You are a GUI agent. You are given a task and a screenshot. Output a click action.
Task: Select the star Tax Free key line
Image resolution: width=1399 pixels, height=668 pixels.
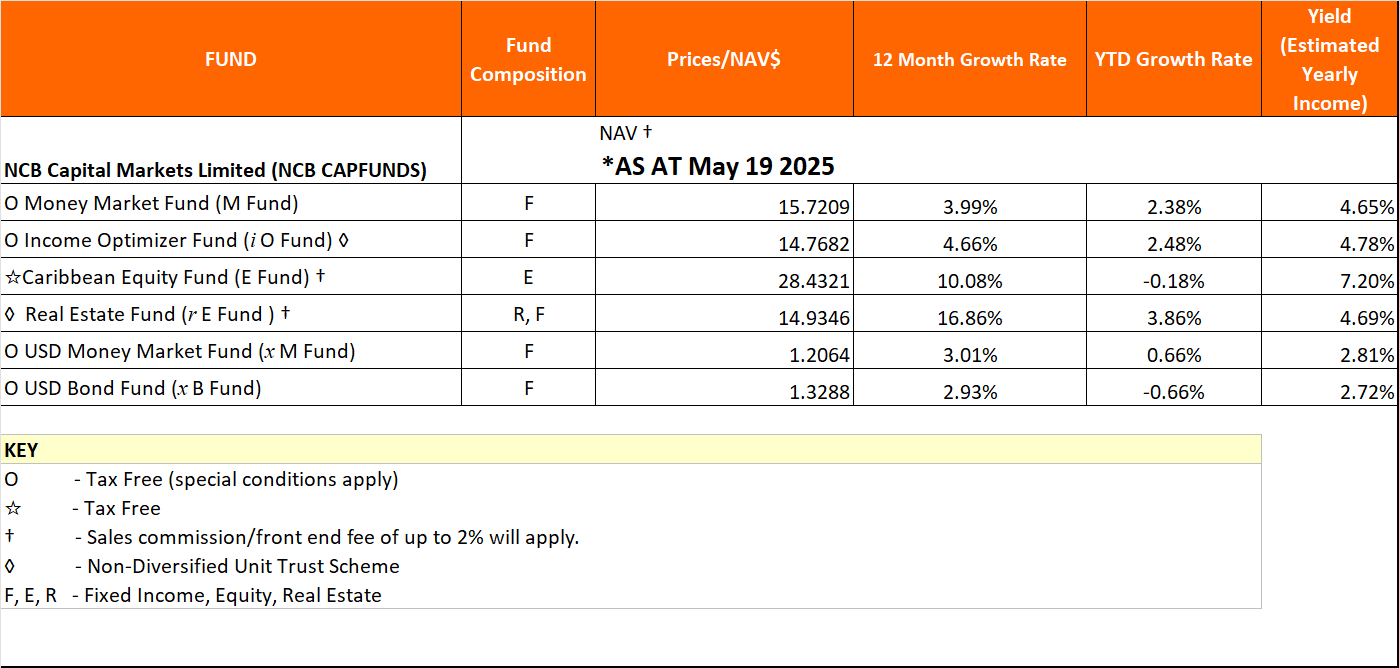[x=83, y=508]
